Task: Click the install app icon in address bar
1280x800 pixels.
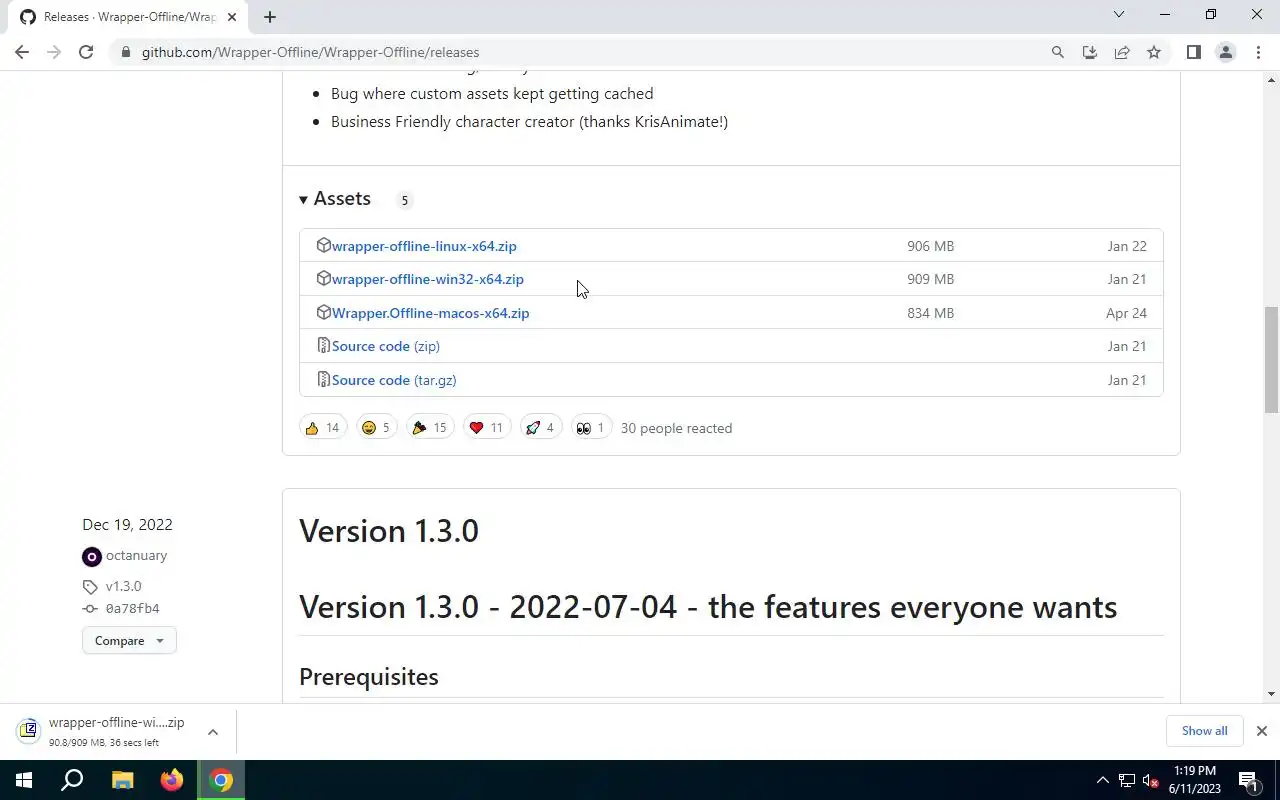Action: coord(1090,52)
